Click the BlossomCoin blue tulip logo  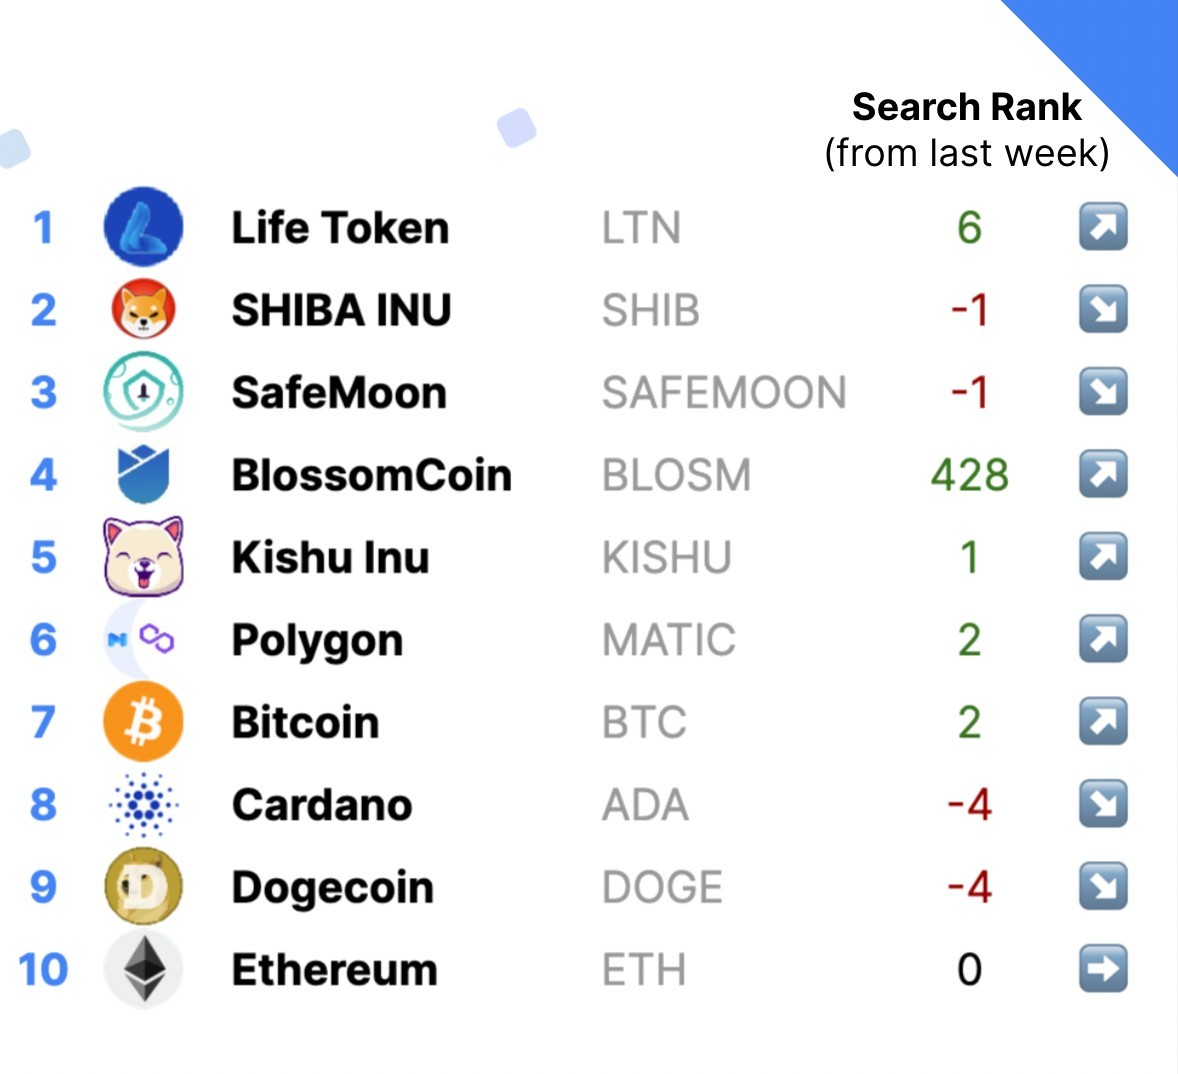click(143, 474)
